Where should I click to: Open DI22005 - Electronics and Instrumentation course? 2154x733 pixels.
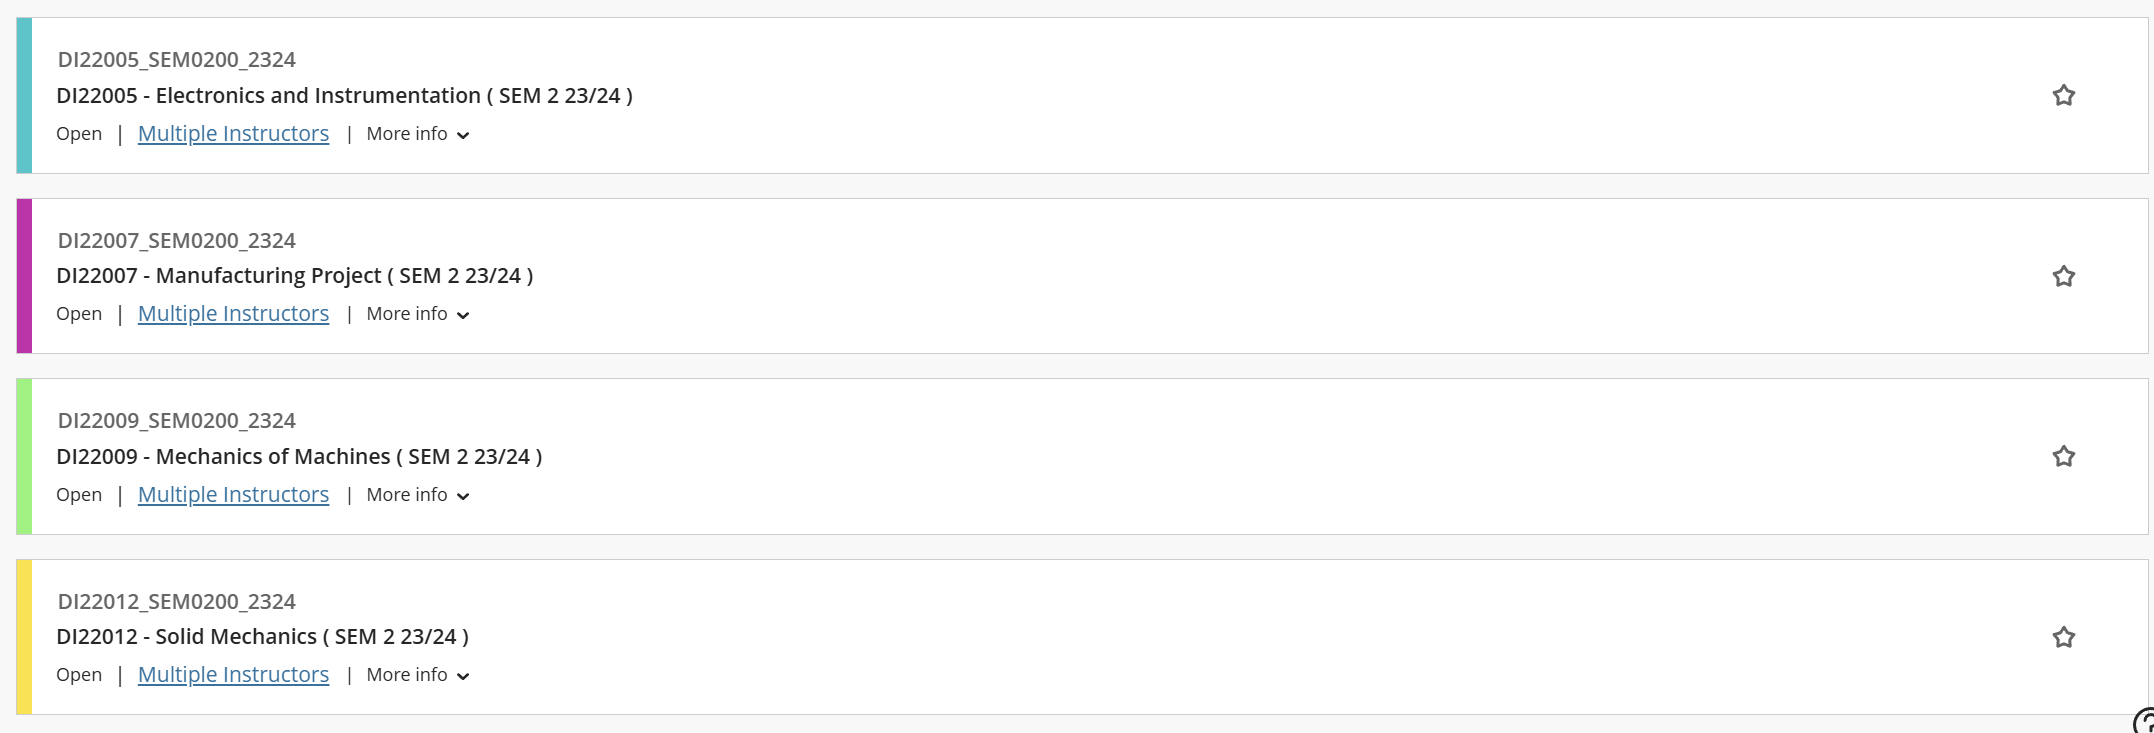tap(344, 96)
